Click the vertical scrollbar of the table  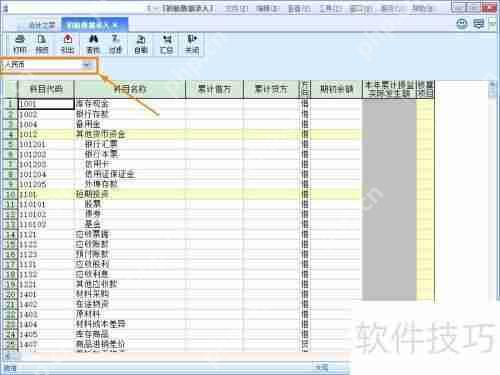[493, 190]
